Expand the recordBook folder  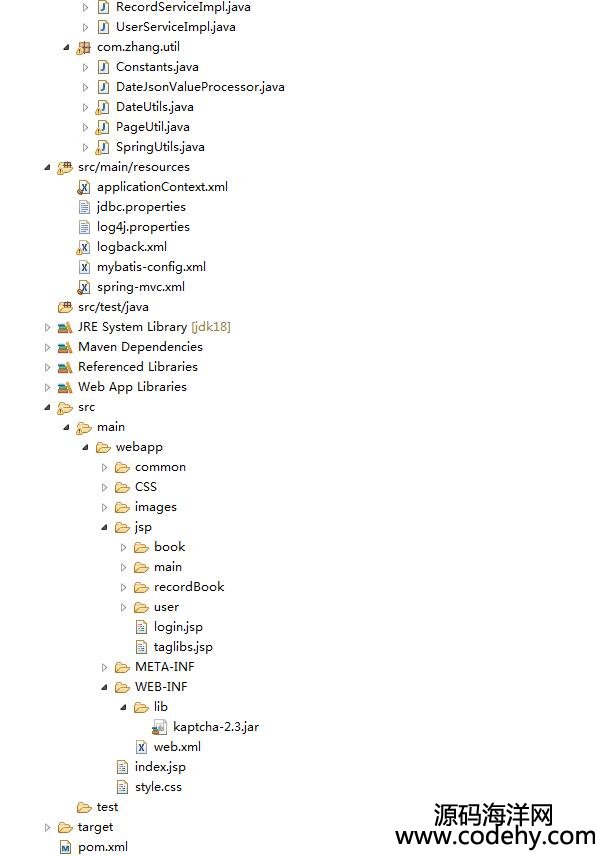tap(123, 588)
